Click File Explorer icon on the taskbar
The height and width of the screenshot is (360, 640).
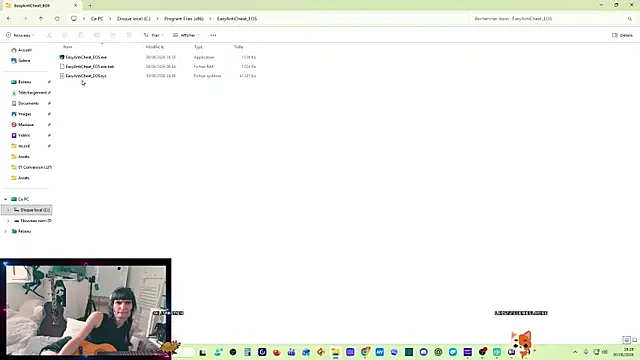tap(336, 352)
